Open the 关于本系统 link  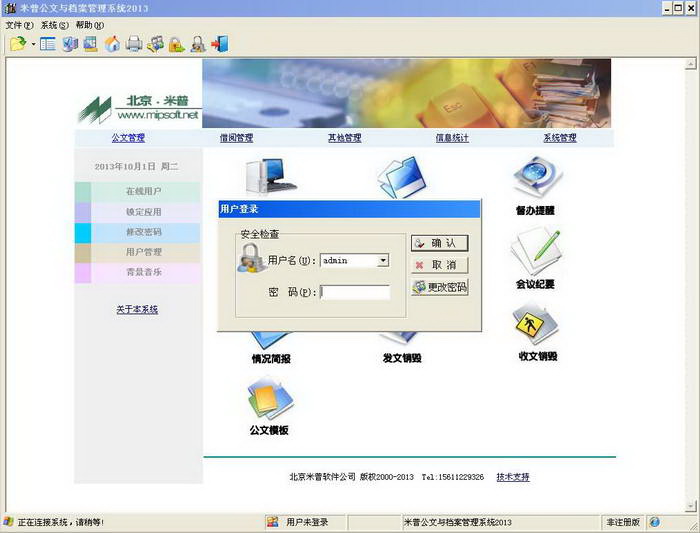(137, 309)
